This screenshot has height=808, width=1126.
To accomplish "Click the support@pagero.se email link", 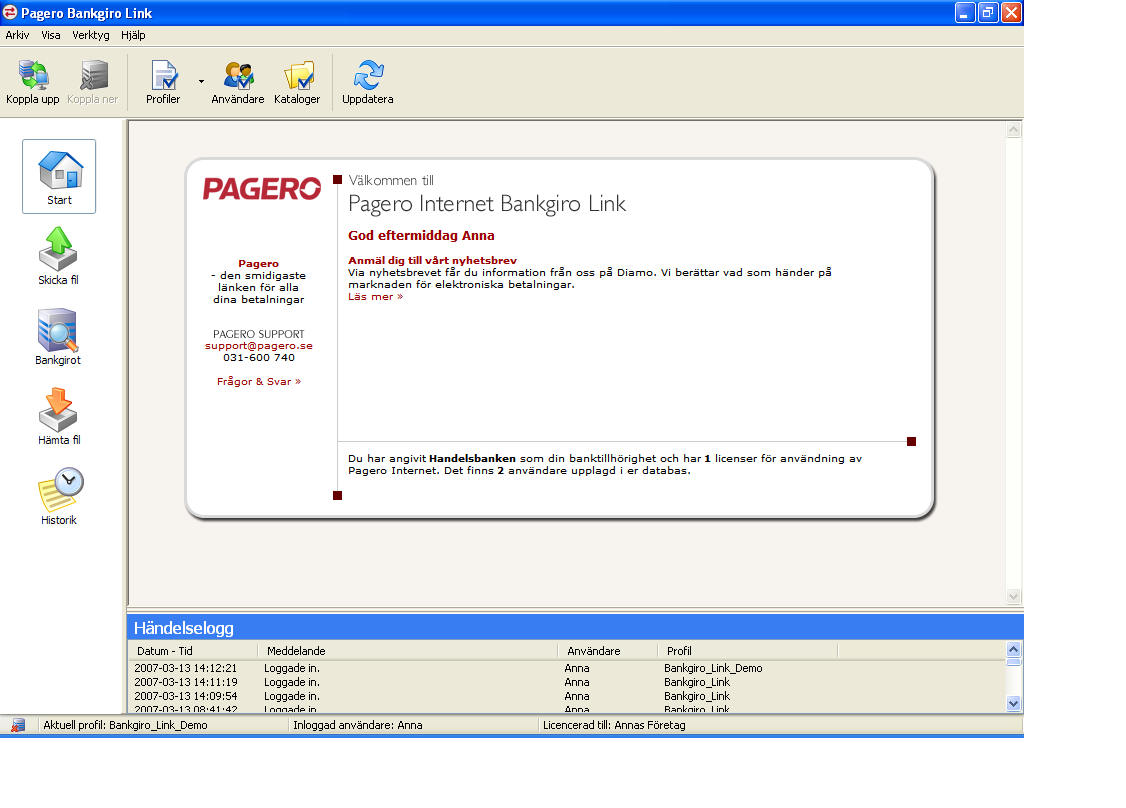I will [259, 345].
